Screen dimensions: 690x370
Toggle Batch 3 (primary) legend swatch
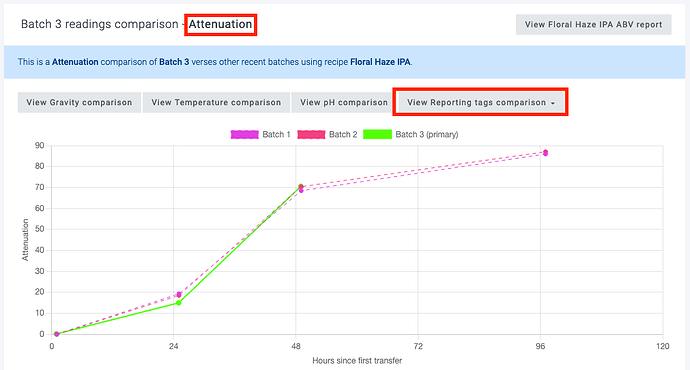click(378, 135)
